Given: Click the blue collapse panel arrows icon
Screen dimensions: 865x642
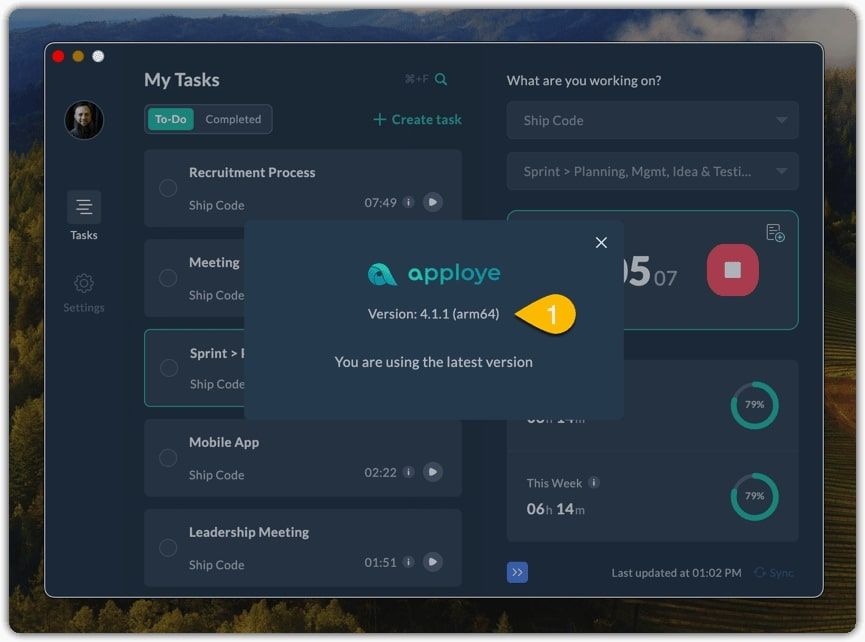Looking at the screenshot, I should coord(517,573).
